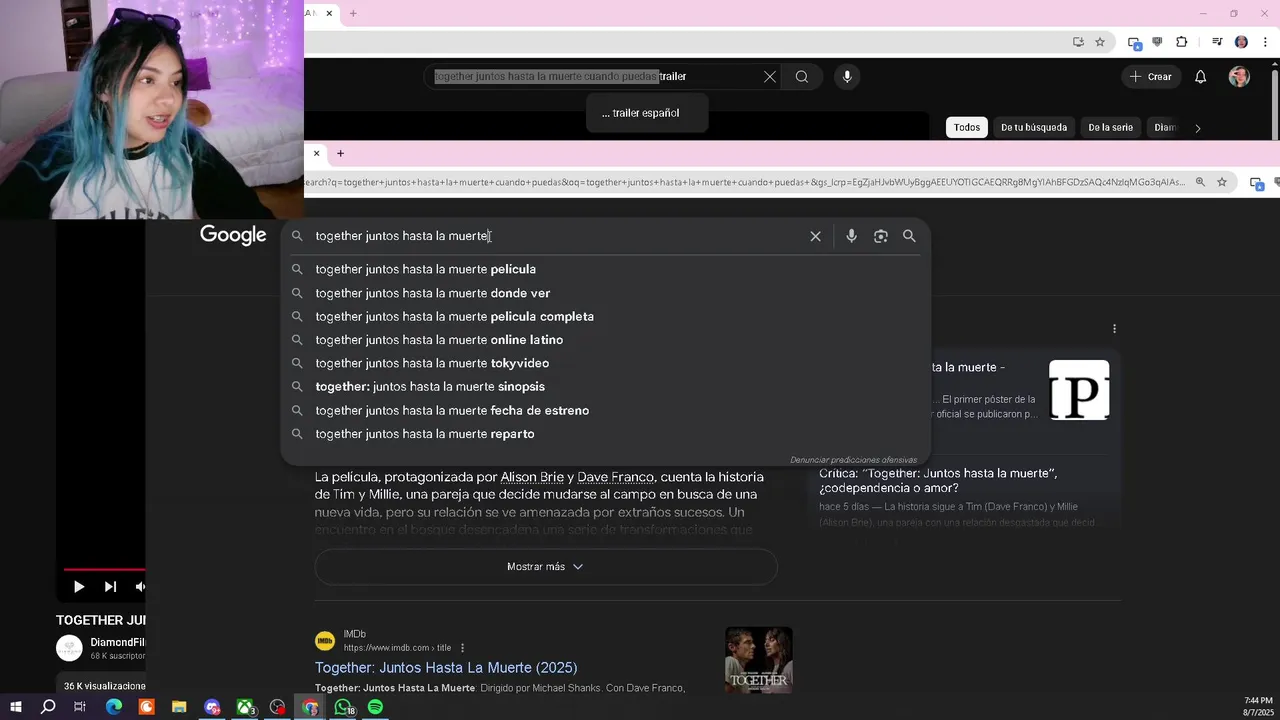Open File Explorer from taskbar
Image resolution: width=1280 pixels, height=720 pixels.
(x=179, y=707)
